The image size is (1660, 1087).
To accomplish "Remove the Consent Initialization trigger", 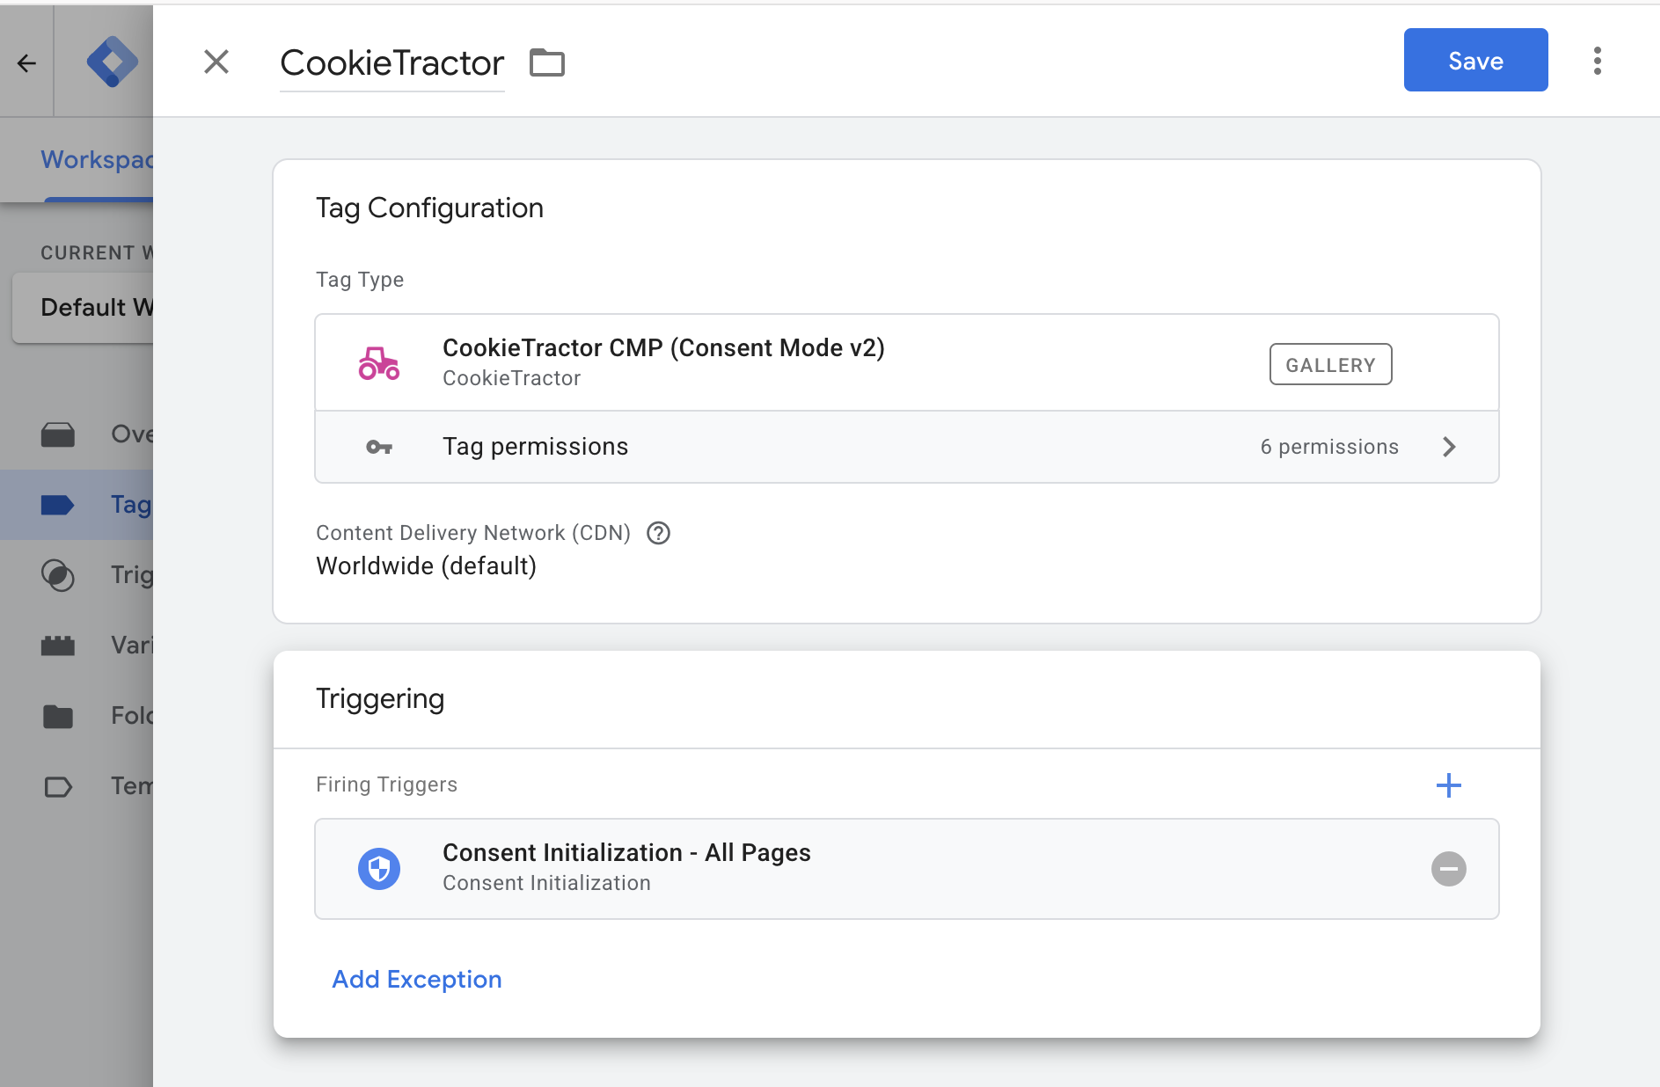I will (1448, 868).
